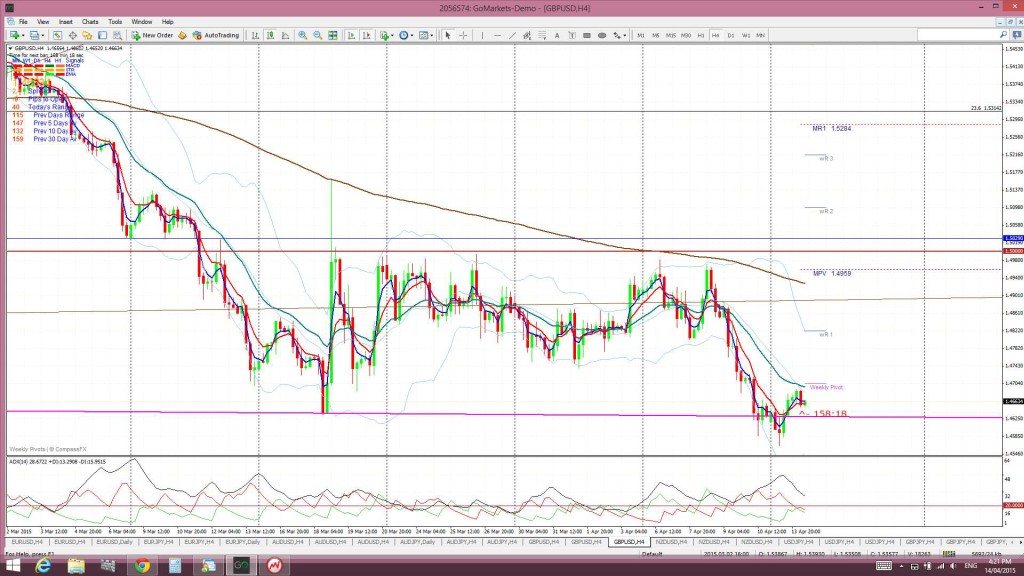Click the Weekly Pivot label
This screenshot has width=1024, height=576.
[x=826, y=387]
